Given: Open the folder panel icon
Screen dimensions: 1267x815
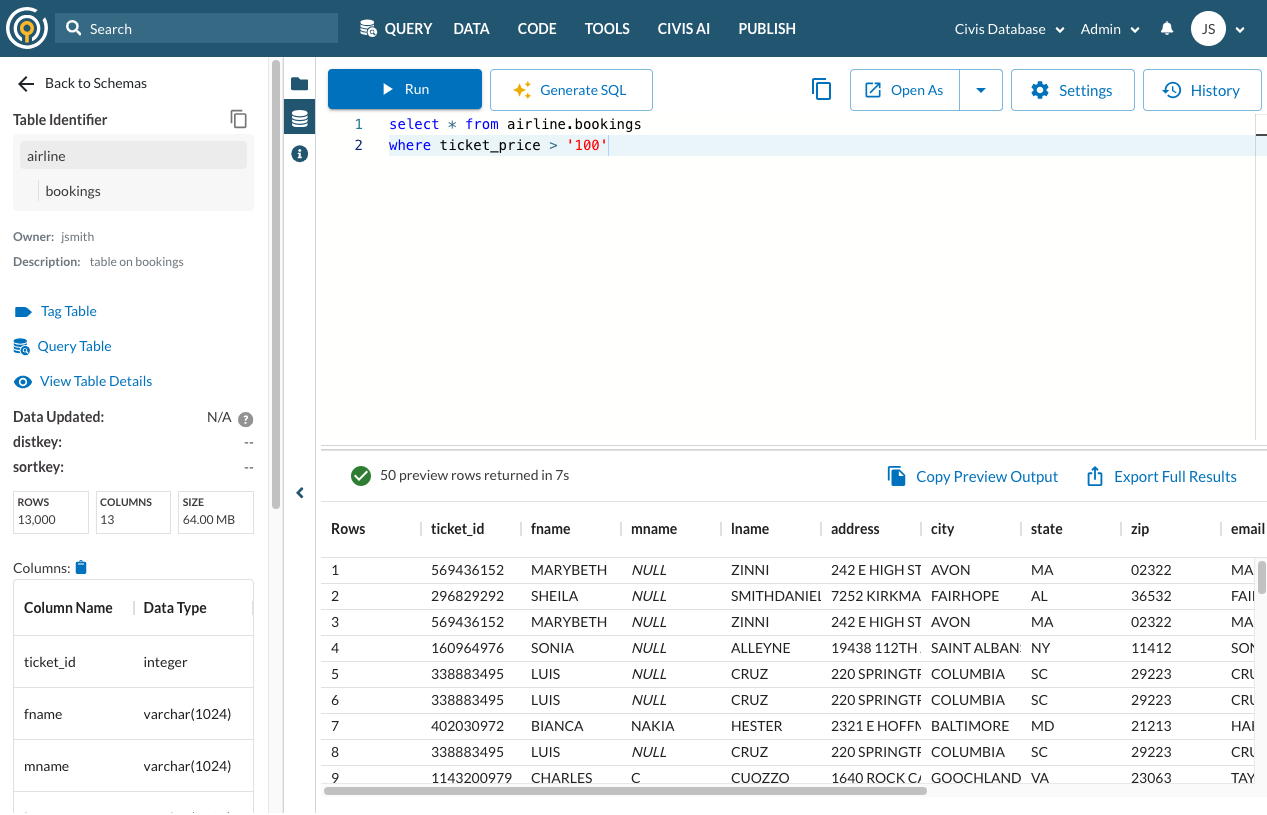Looking at the screenshot, I should pos(299,83).
